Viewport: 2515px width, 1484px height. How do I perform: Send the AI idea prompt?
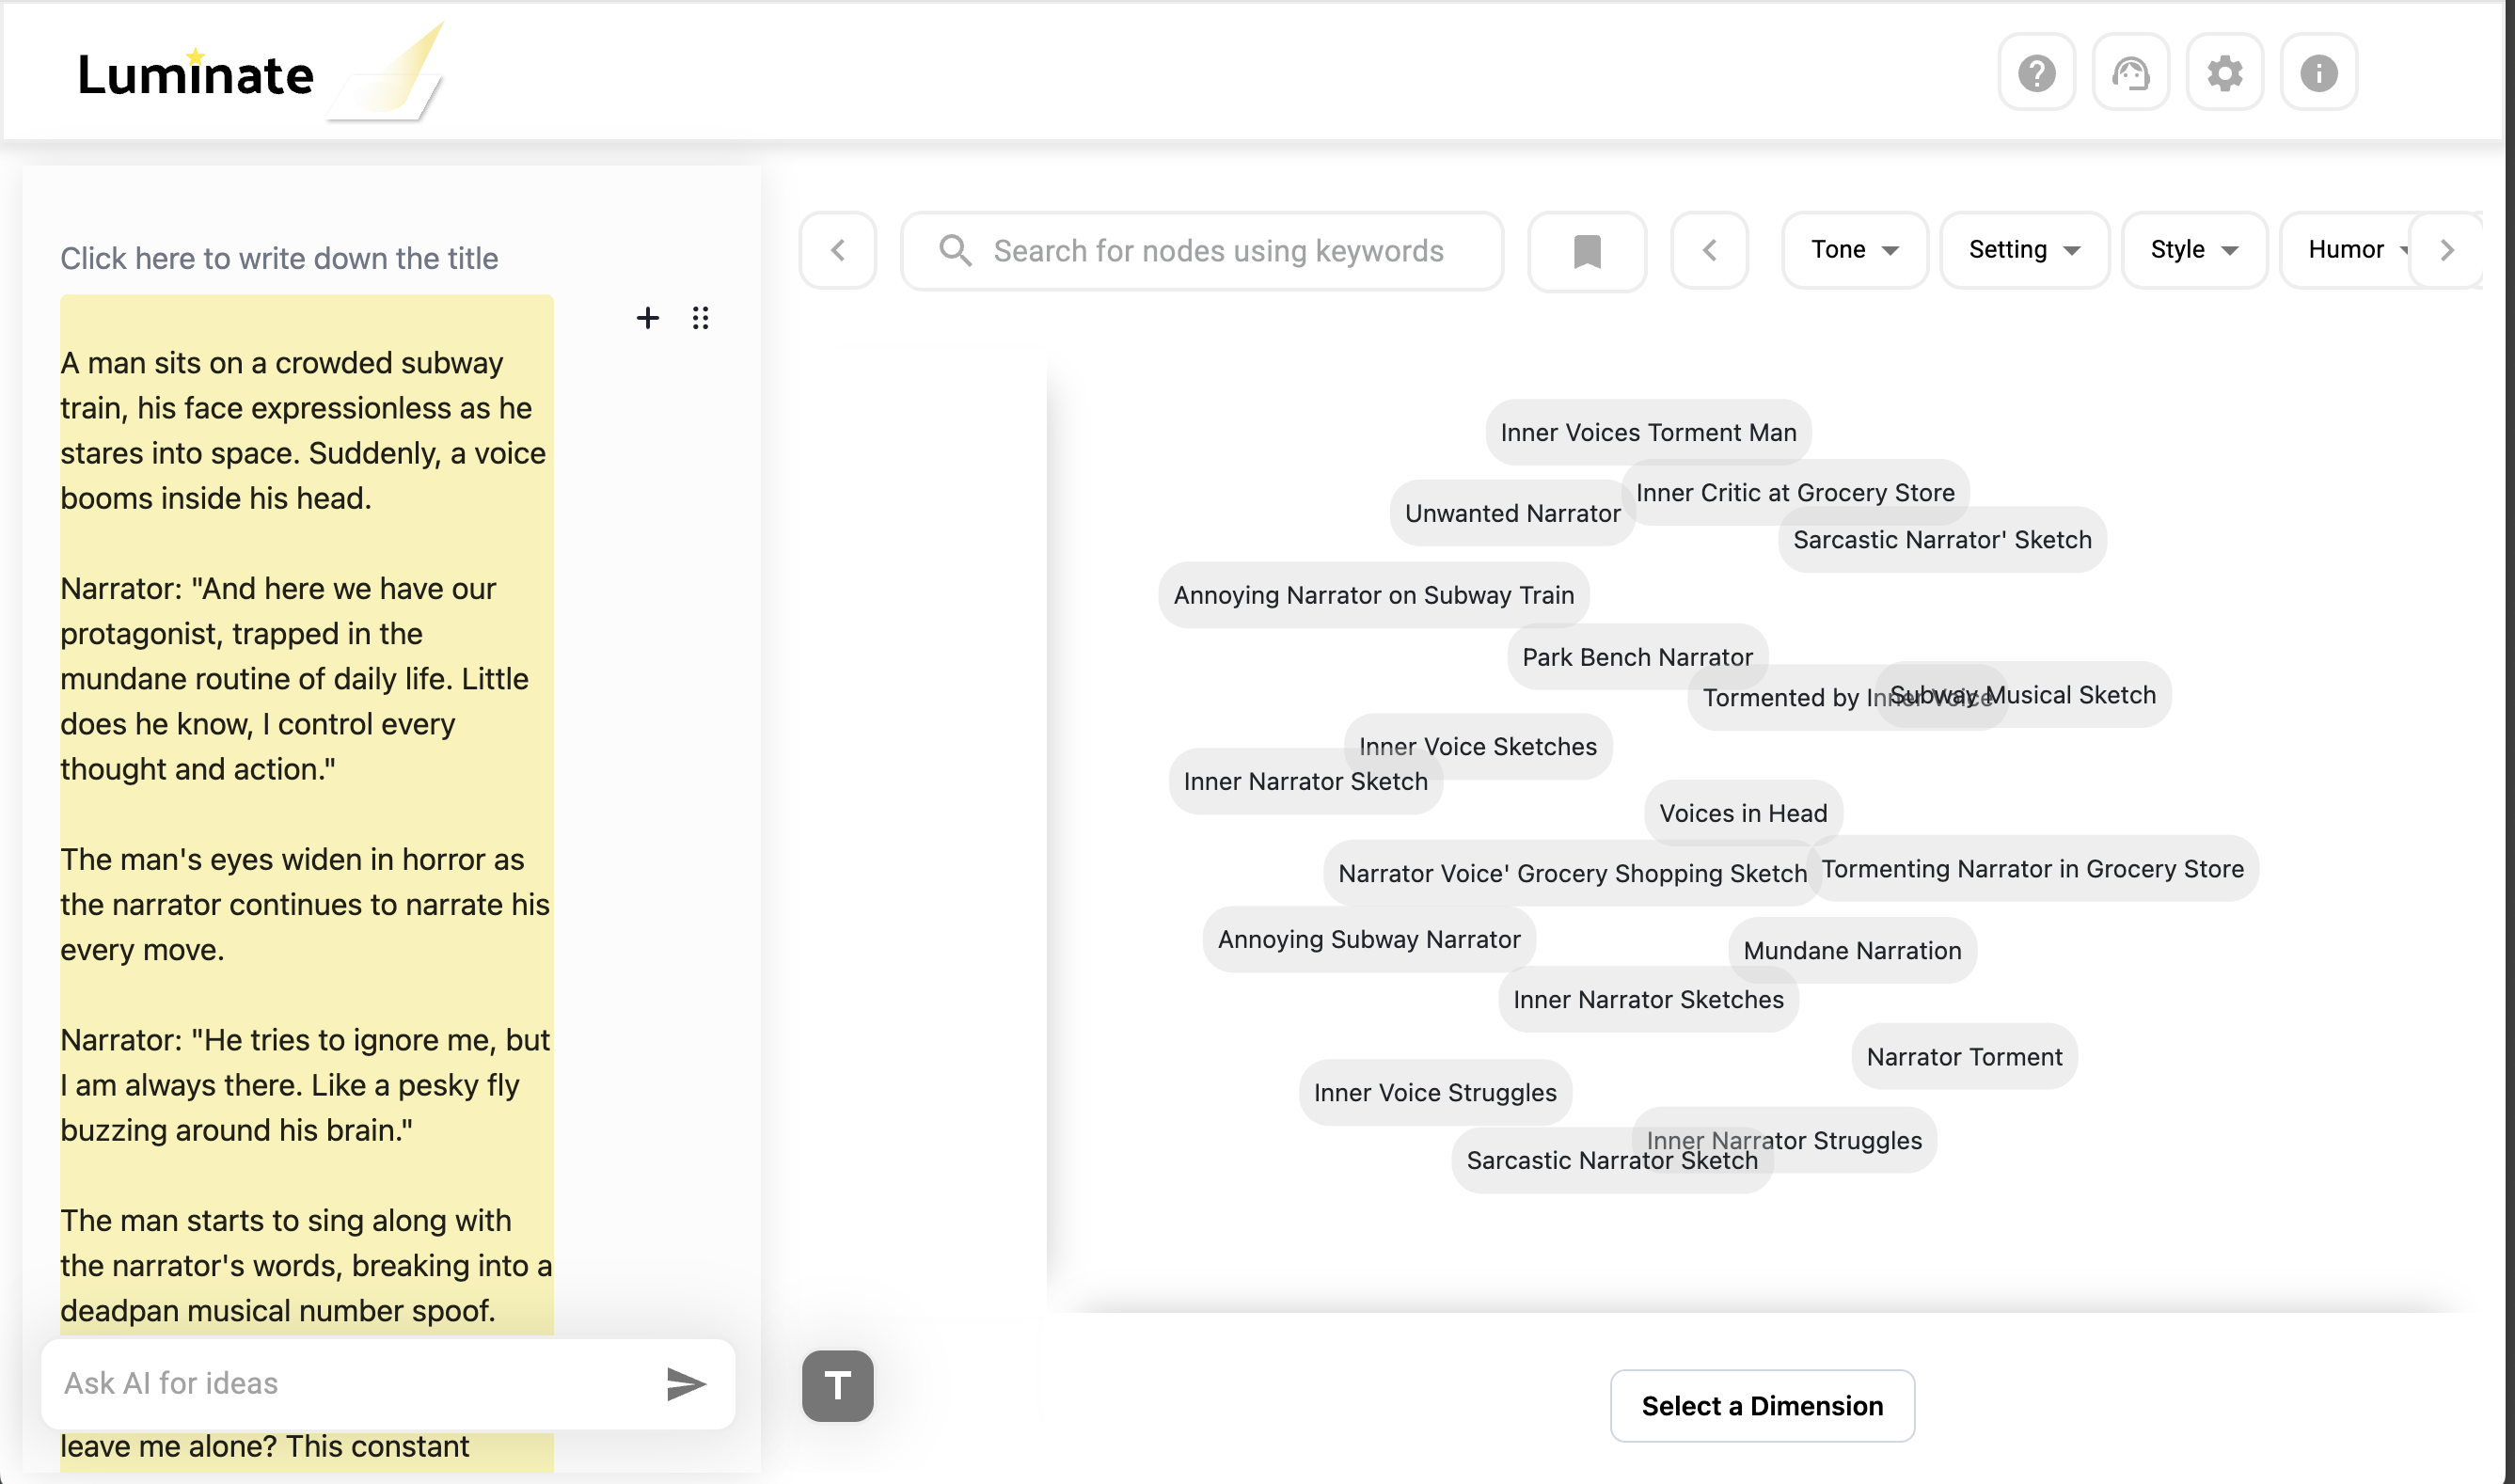pyautogui.click(x=686, y=1383)
